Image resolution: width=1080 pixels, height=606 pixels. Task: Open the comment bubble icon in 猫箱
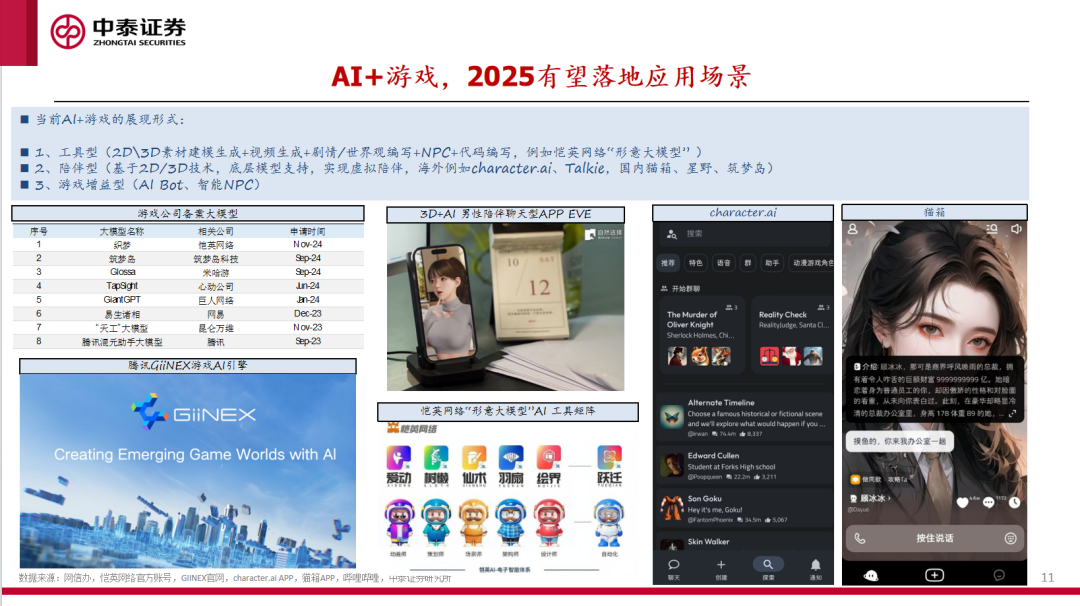[x=988, y=503]
